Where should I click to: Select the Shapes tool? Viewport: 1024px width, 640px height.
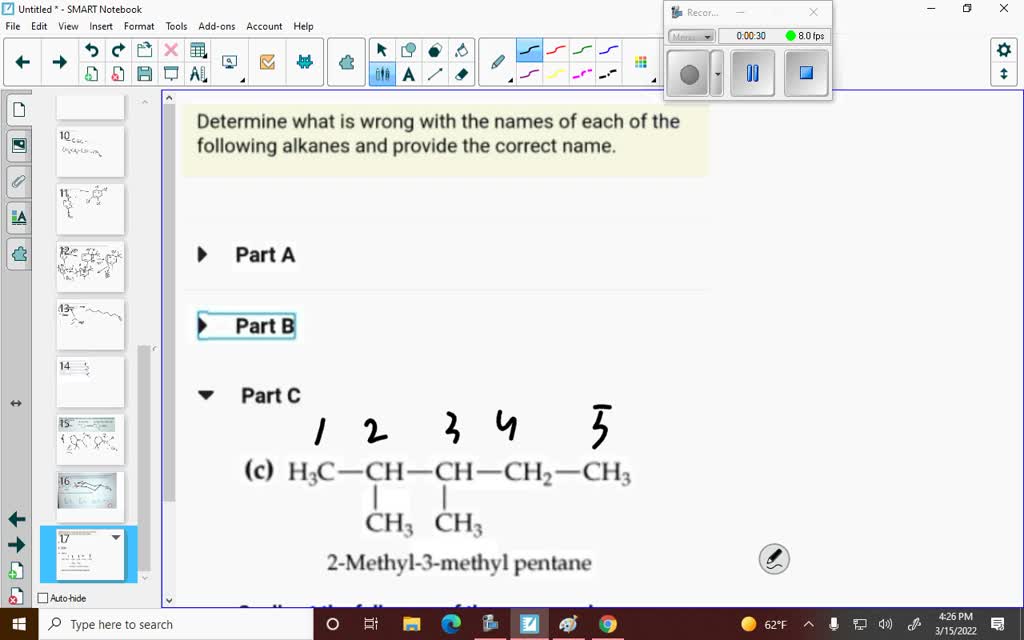(408, 47)
